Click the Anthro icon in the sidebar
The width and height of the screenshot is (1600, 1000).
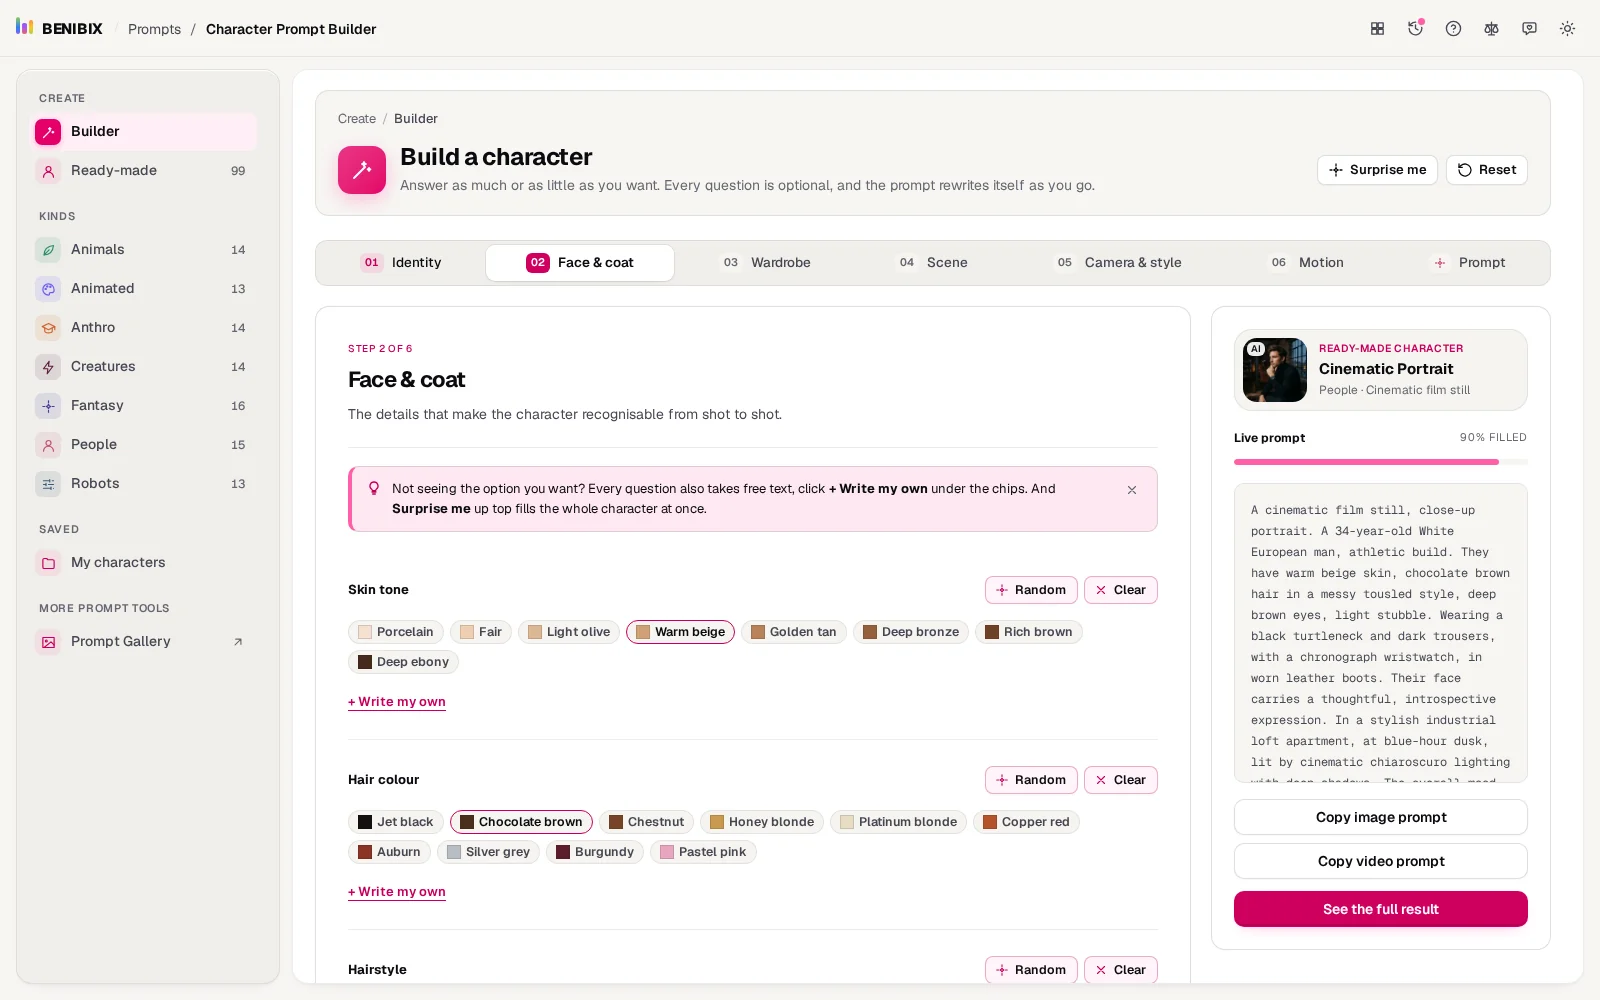pyautogui.click(x=48, y=328)
